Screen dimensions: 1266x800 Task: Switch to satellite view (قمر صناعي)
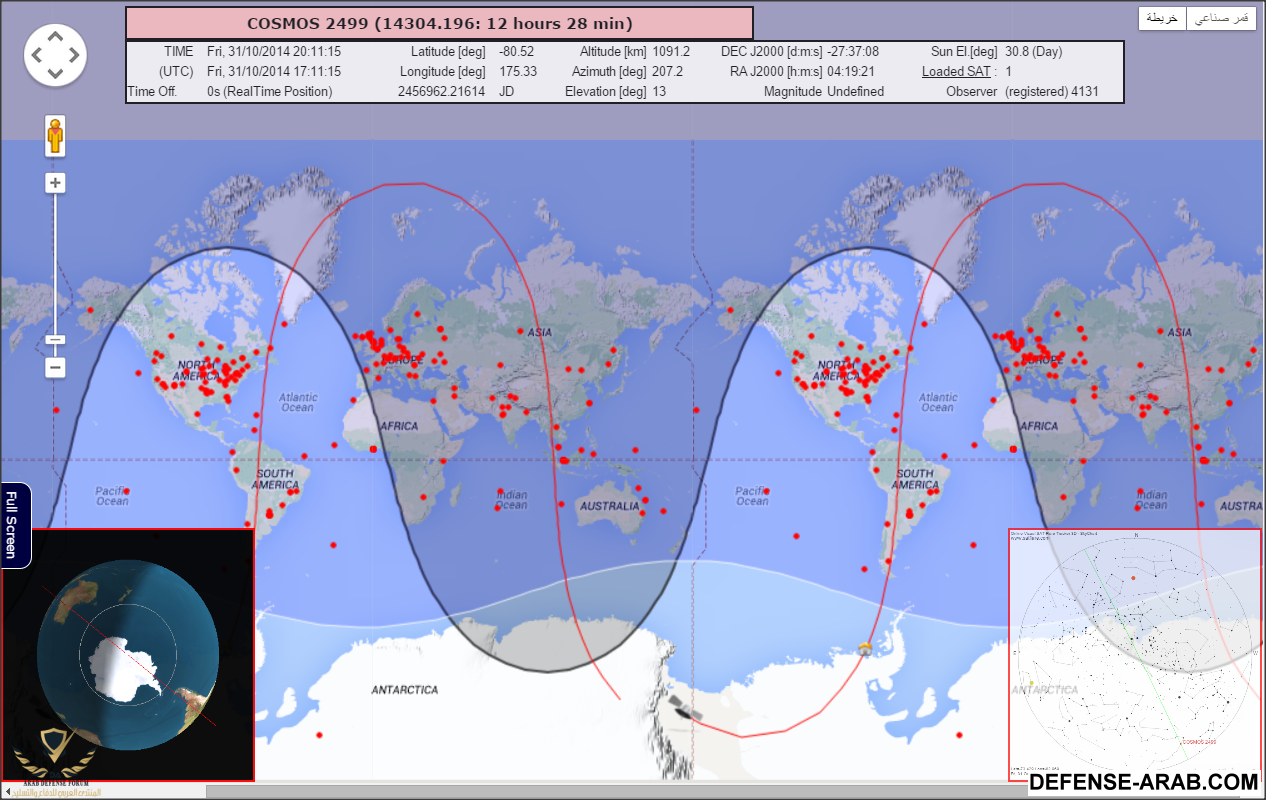tap(1221, 18)
